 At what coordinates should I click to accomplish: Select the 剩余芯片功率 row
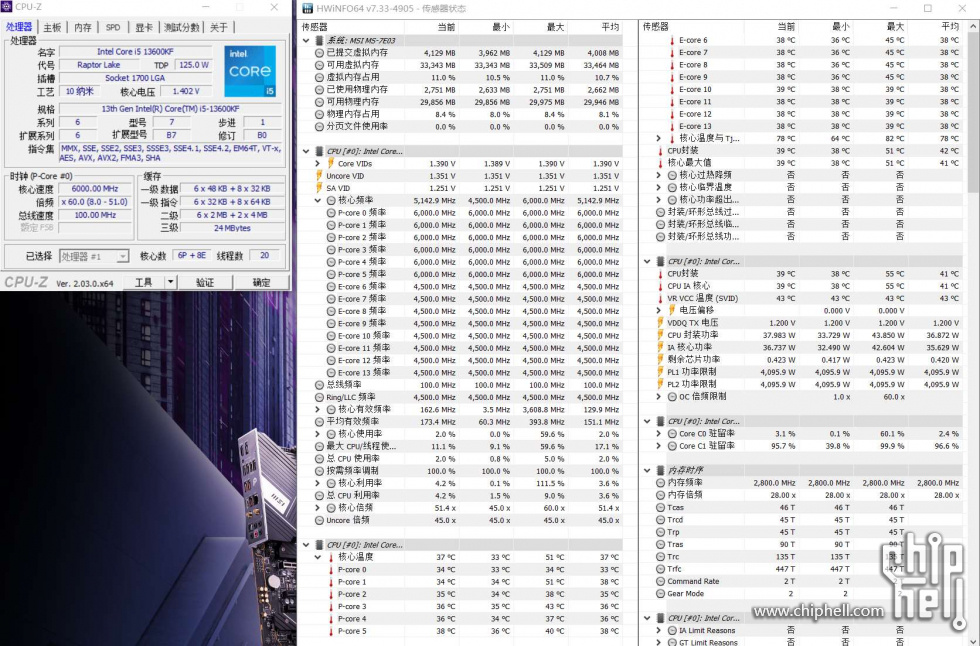click(802, 360)
